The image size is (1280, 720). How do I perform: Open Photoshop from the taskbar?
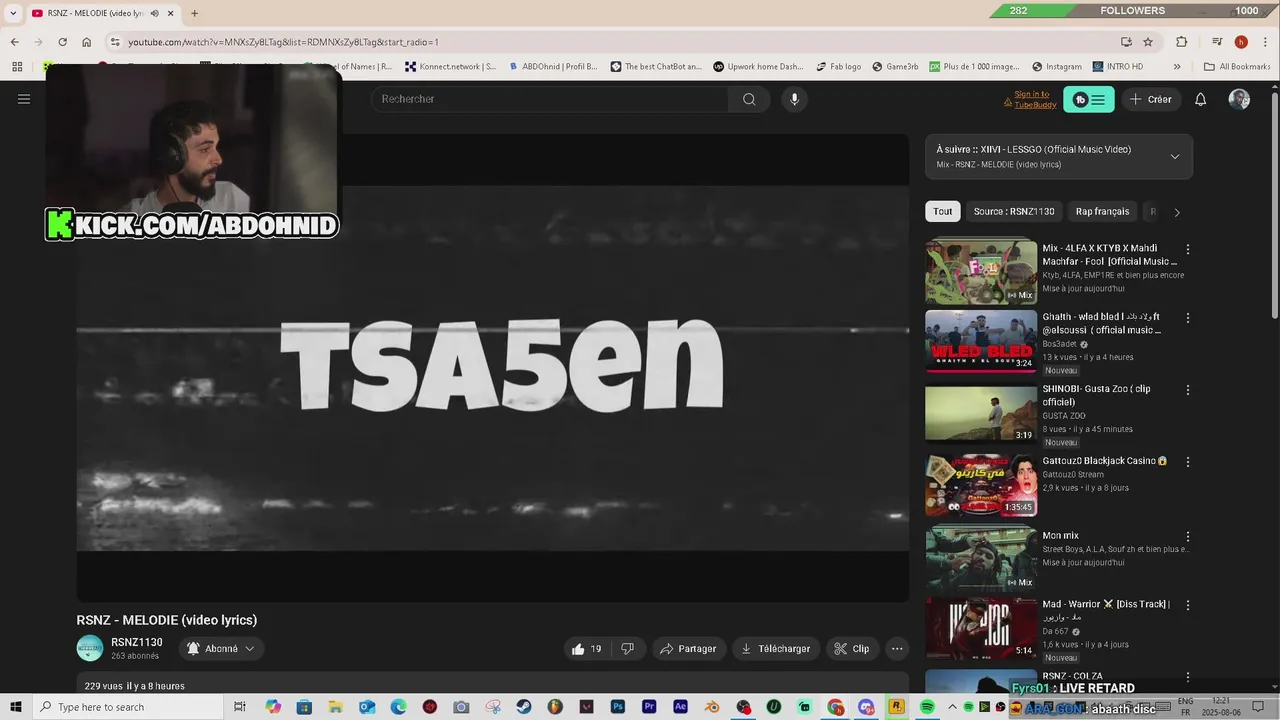pos(618,707)
